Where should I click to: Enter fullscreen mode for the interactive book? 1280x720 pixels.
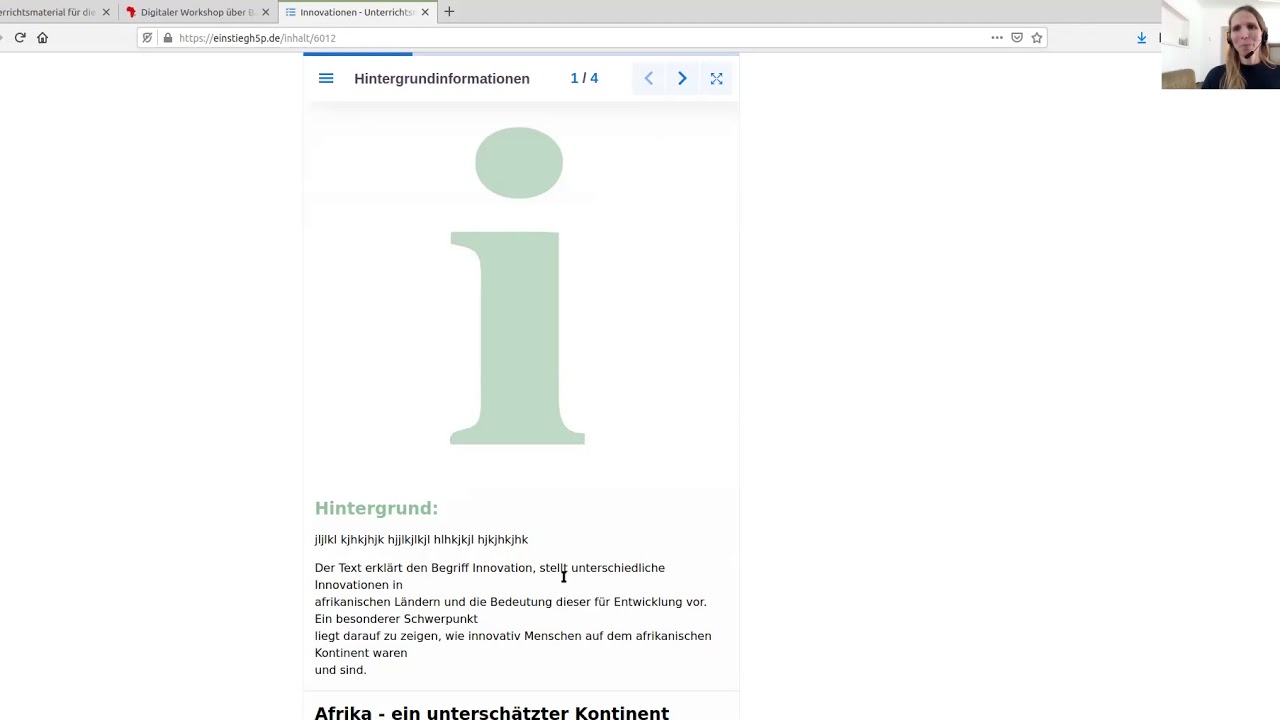point(716,78)
